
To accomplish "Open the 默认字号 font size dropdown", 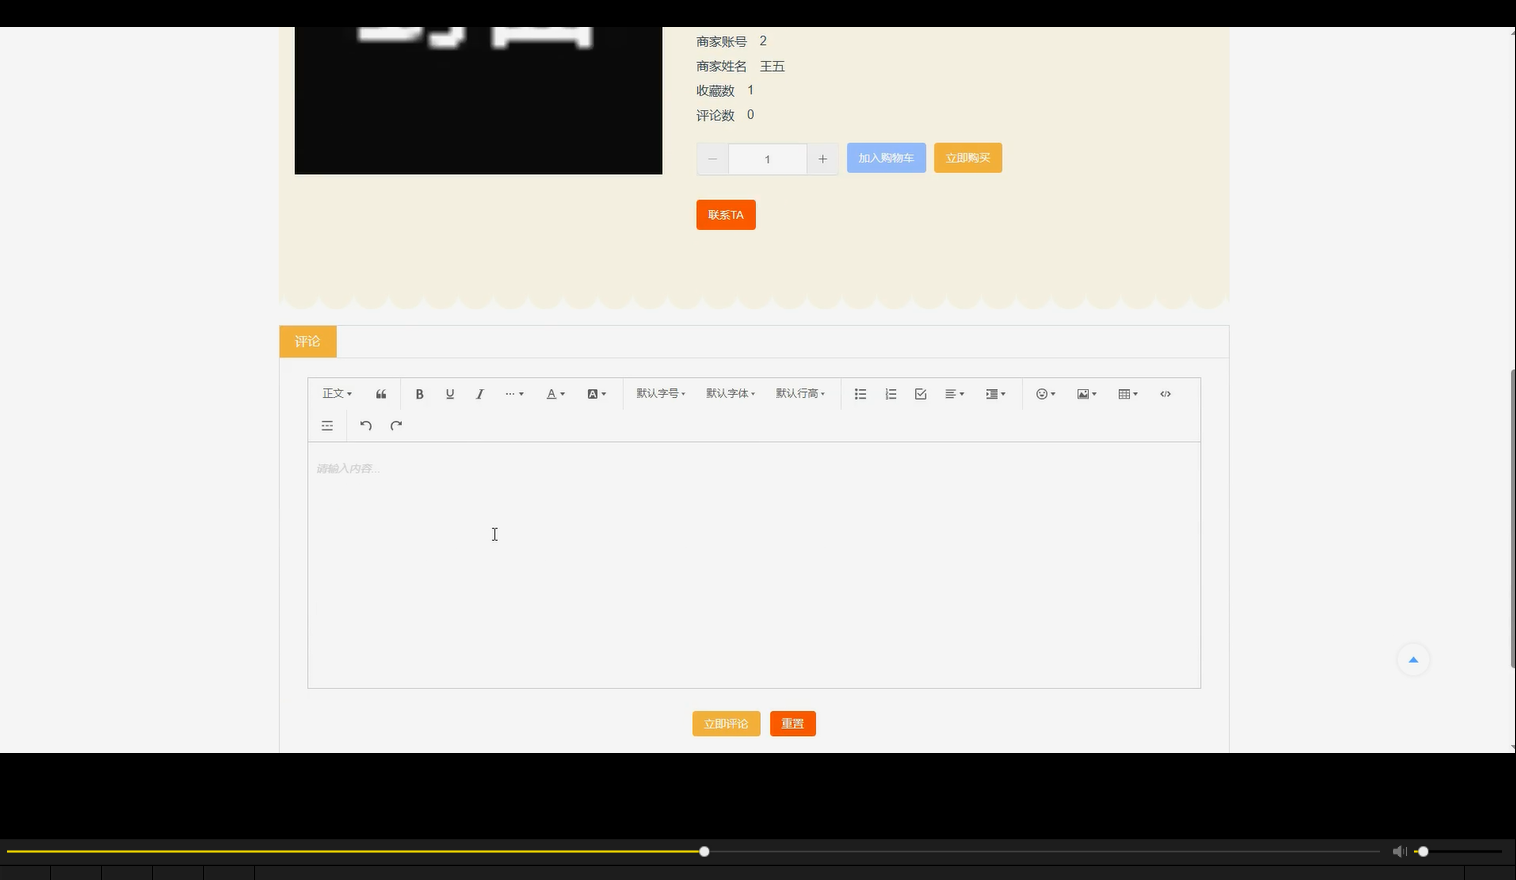I will (661, 394).
